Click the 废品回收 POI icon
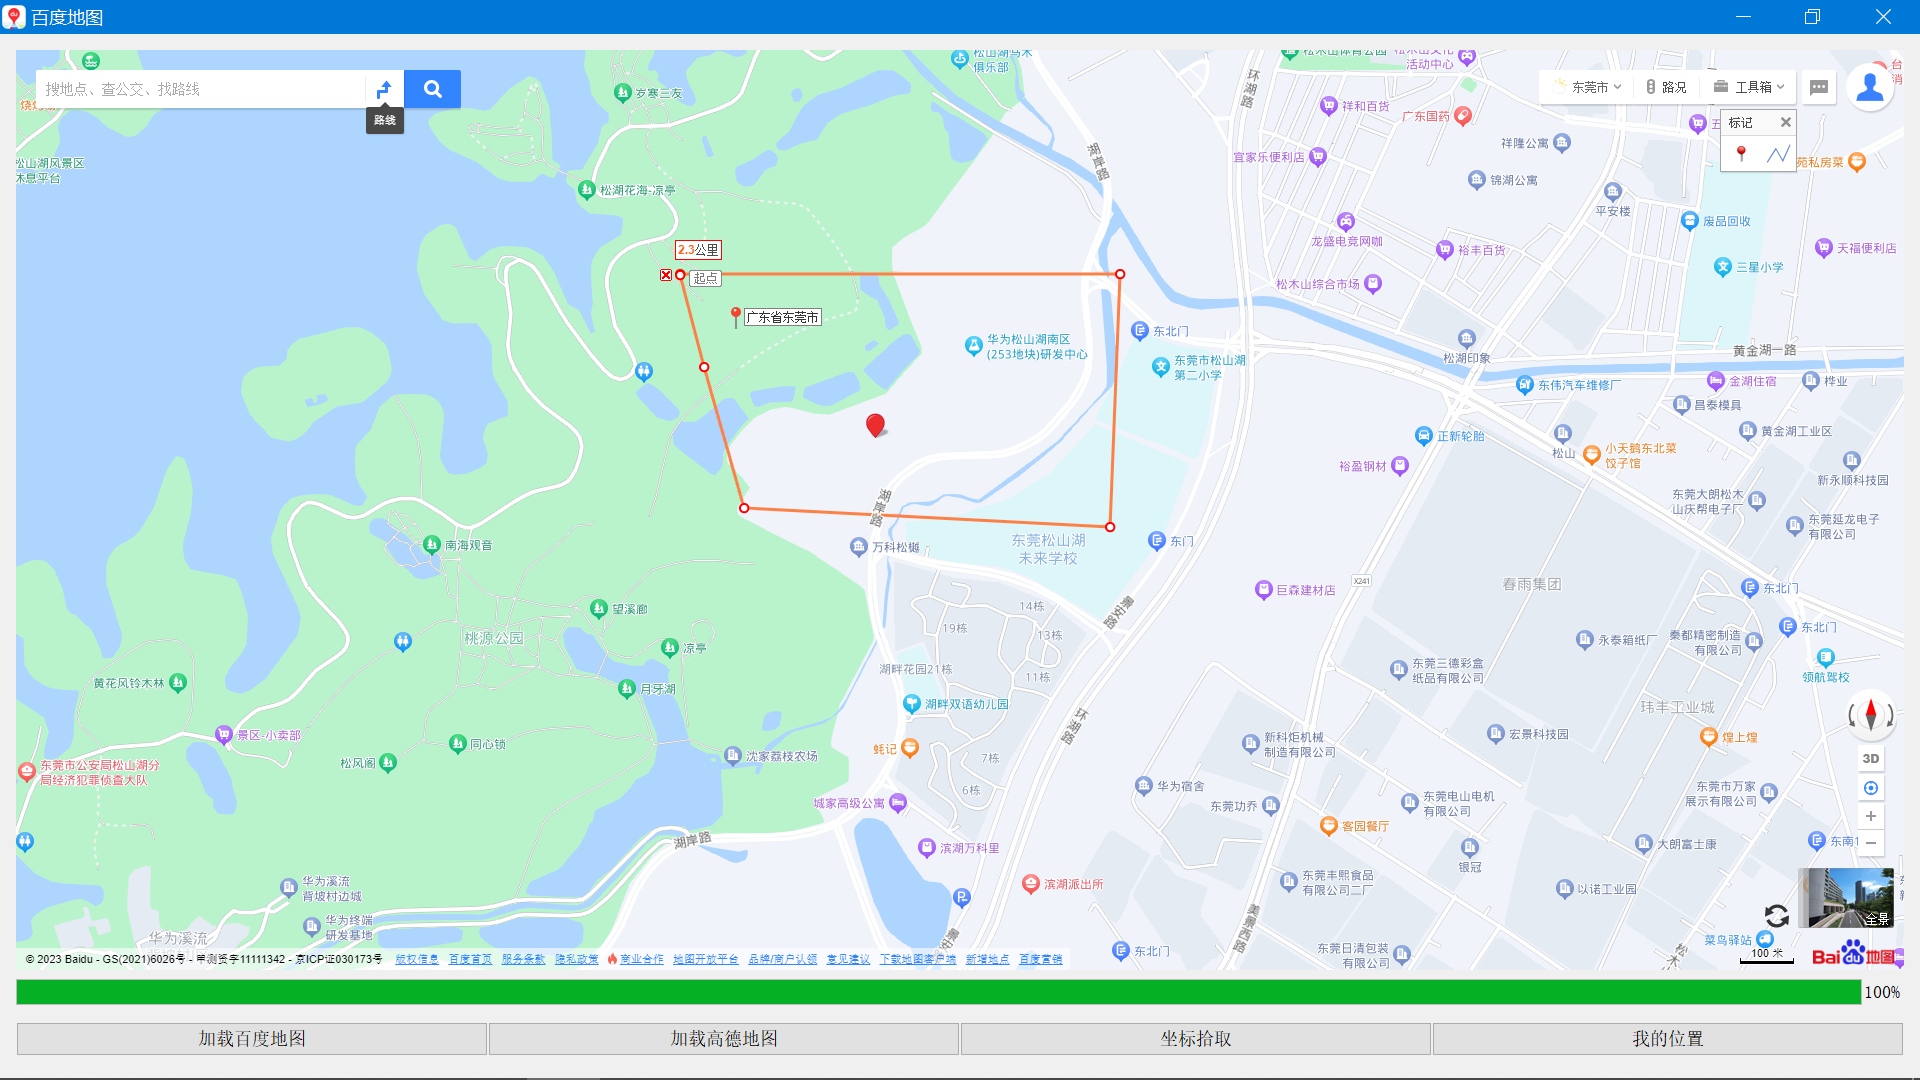The height and width of the screenshot is (1080, 1920). pos(1690,220)
